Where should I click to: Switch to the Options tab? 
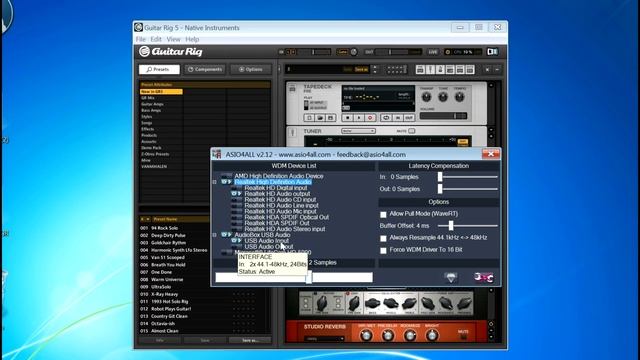tap(251, 69)
